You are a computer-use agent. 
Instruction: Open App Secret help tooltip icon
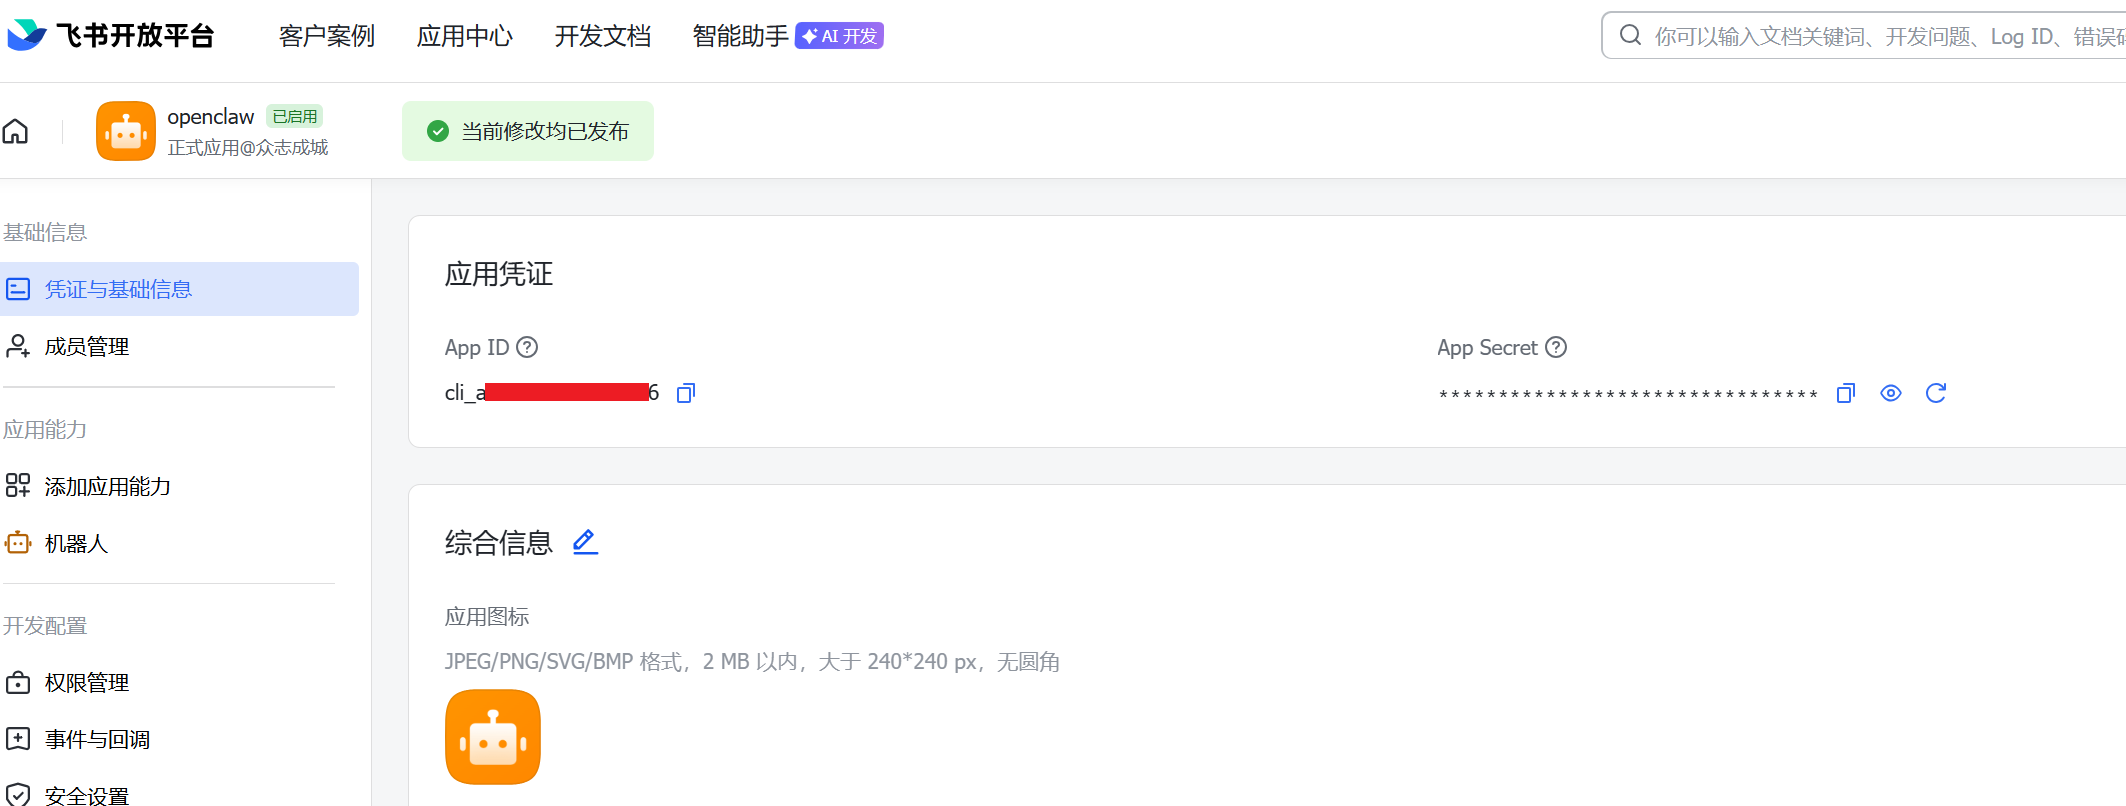1556,347
